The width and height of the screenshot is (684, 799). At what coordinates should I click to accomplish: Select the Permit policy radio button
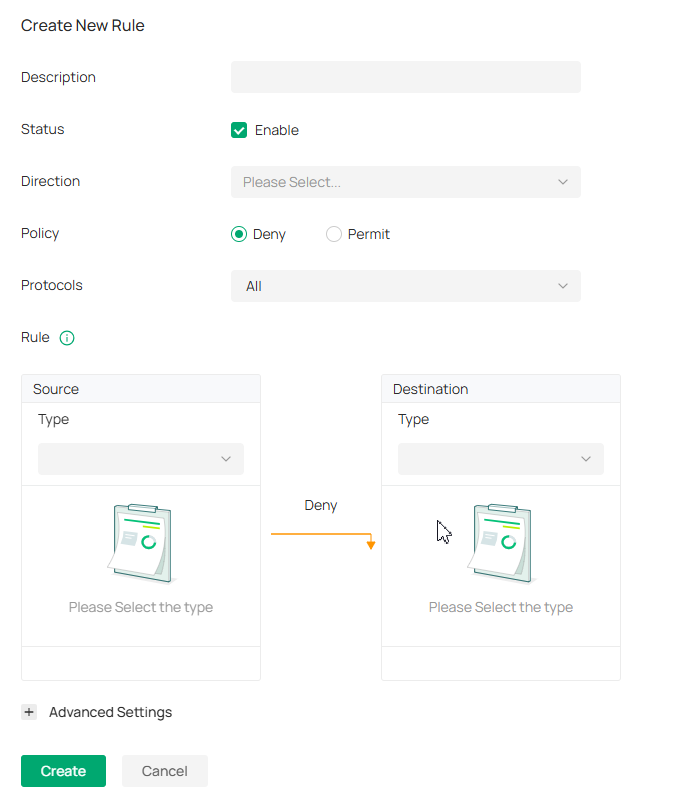334,234
